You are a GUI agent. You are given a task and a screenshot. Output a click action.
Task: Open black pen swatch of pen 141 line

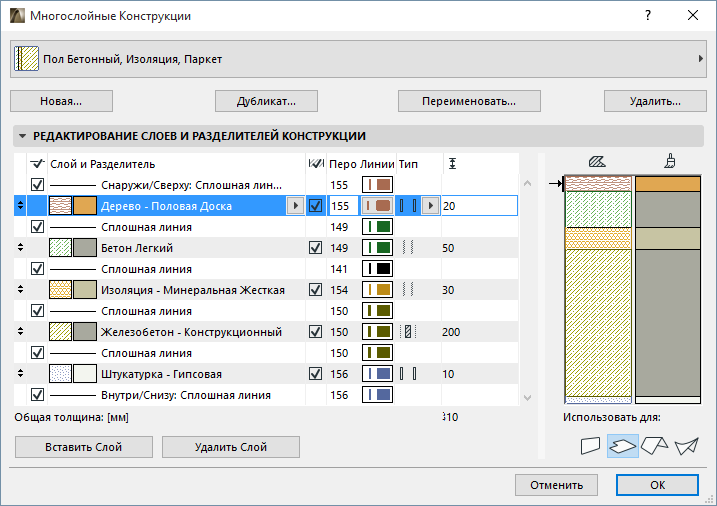tap(377, 269)
